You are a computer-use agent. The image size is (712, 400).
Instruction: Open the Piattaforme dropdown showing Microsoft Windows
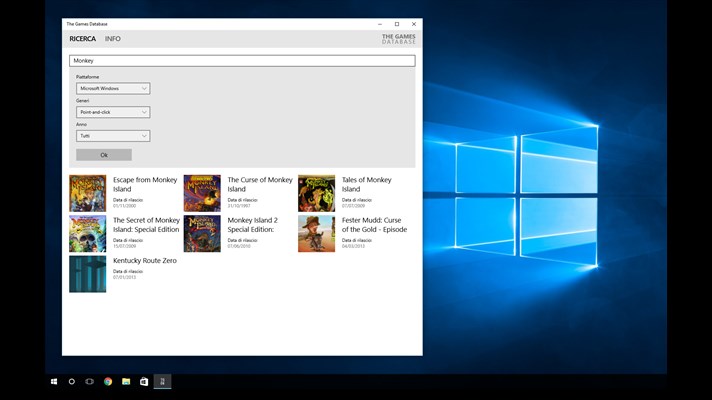point(113,89)
